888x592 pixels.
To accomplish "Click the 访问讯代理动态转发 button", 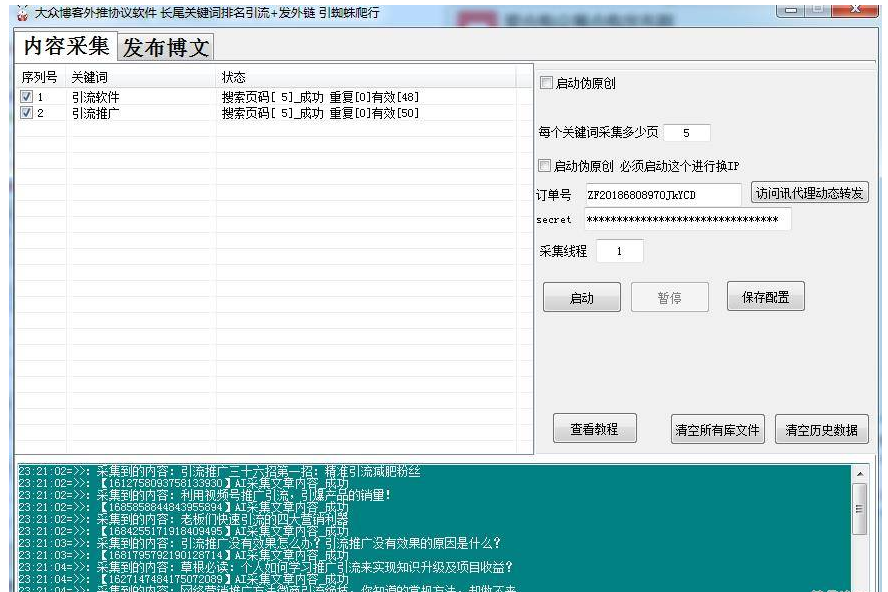I will (809, 193).
